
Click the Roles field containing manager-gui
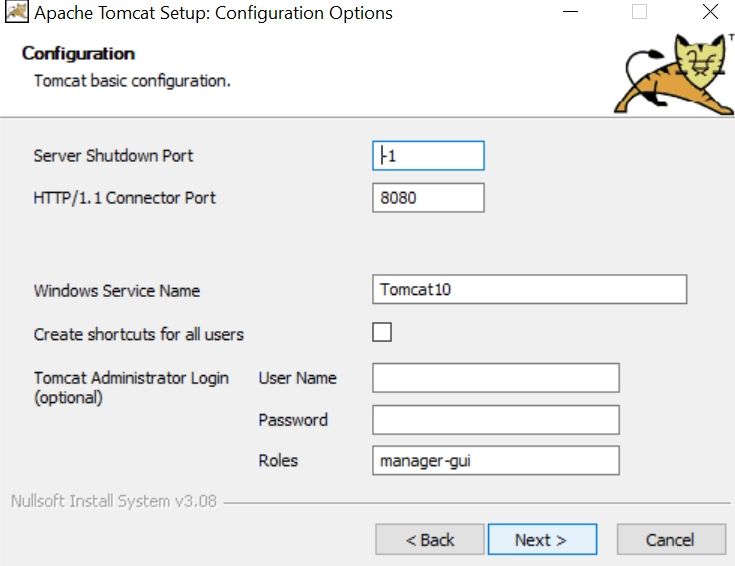click(x=495, y=460)
